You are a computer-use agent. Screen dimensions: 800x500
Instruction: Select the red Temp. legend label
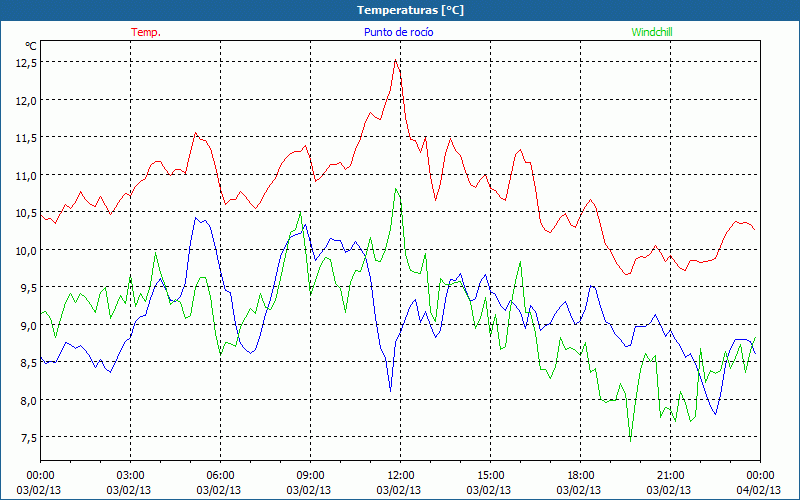tap(146, 32)
